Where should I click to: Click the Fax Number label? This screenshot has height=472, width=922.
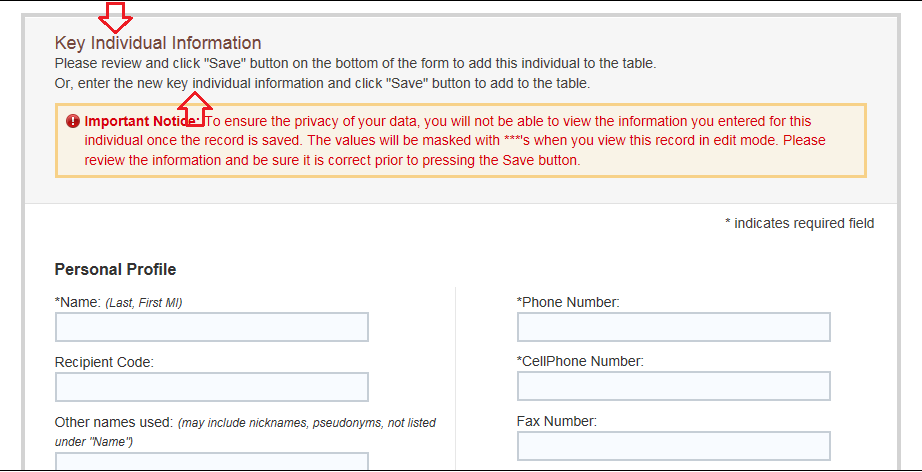[556, 421]
